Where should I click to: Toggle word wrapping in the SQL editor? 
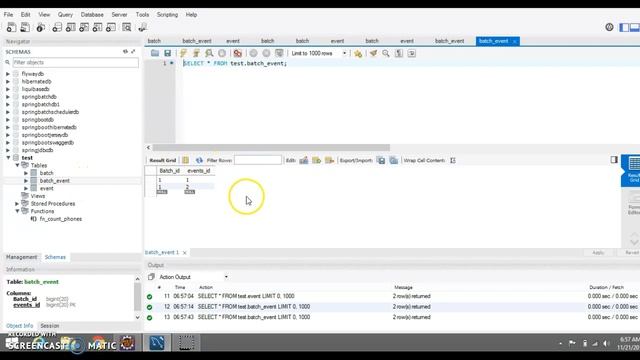click(x=411, y=53)
